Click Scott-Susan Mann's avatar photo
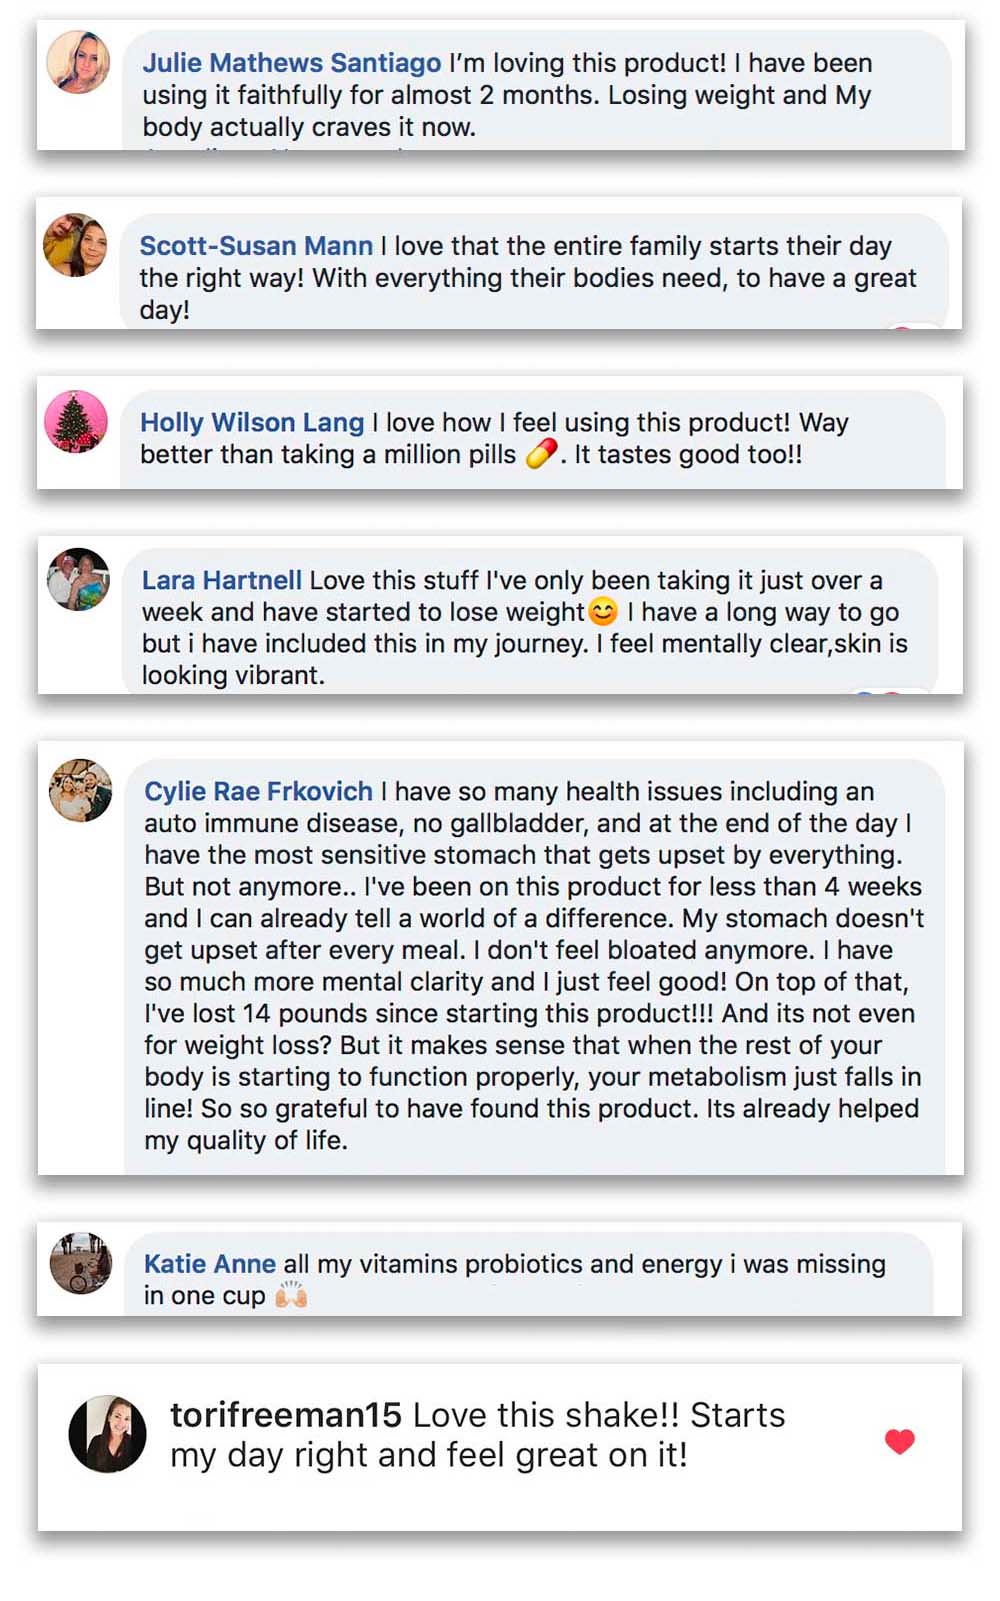 (x=75, y=245)
